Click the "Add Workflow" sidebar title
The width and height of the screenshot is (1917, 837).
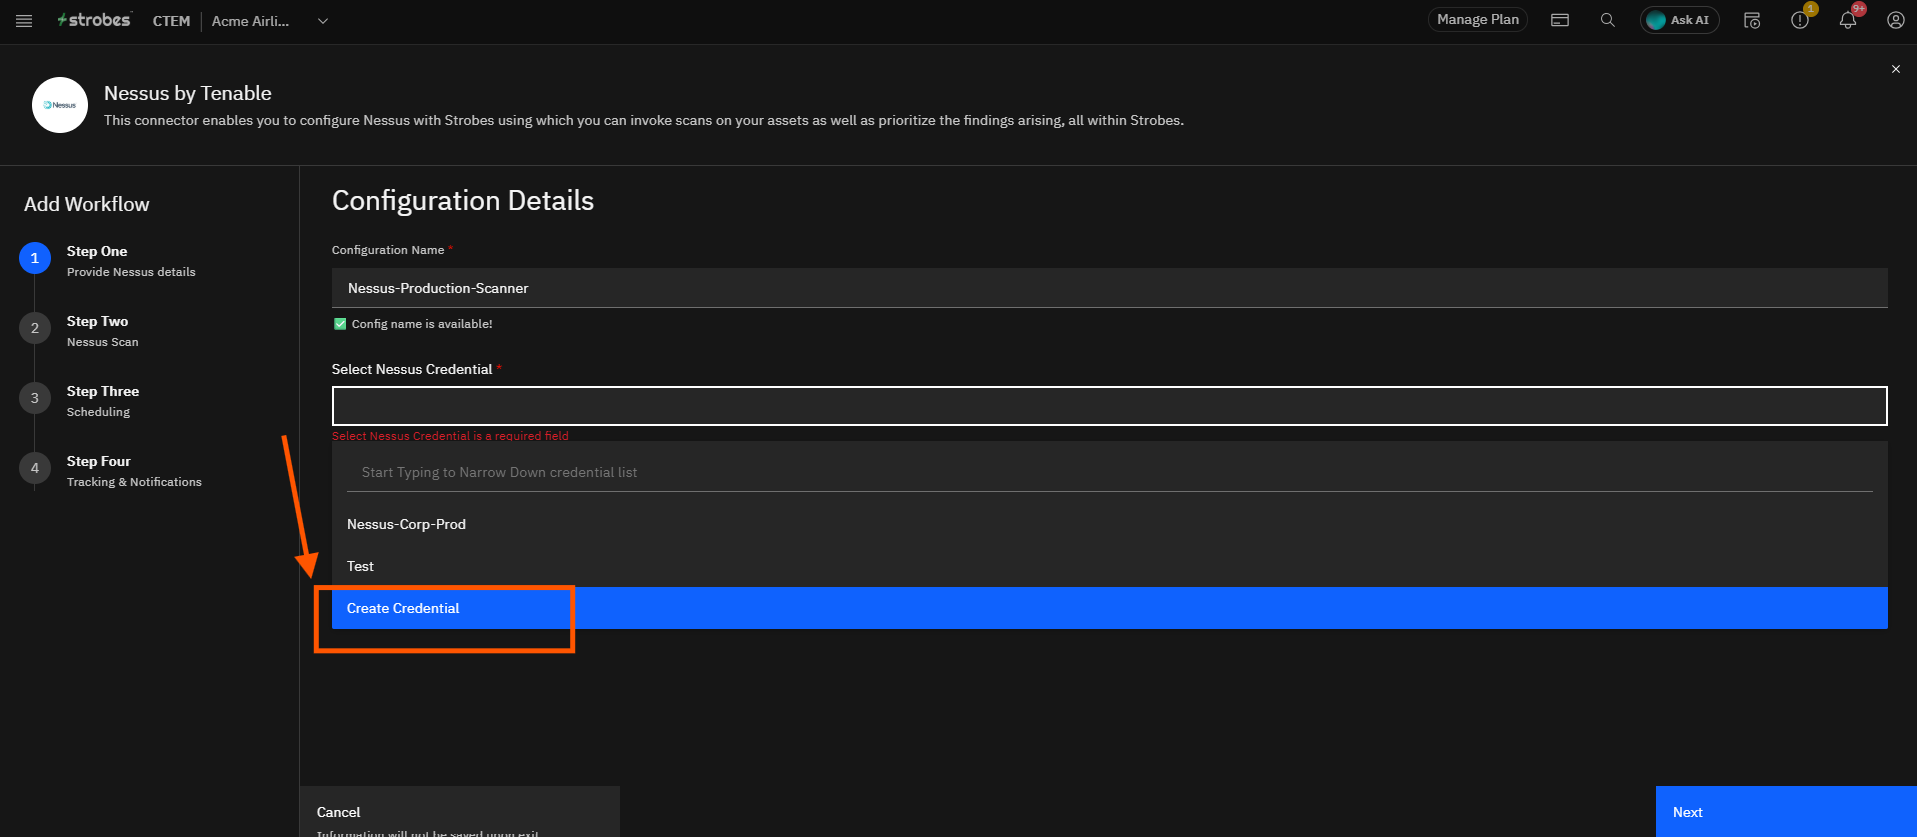coord(87,204)
